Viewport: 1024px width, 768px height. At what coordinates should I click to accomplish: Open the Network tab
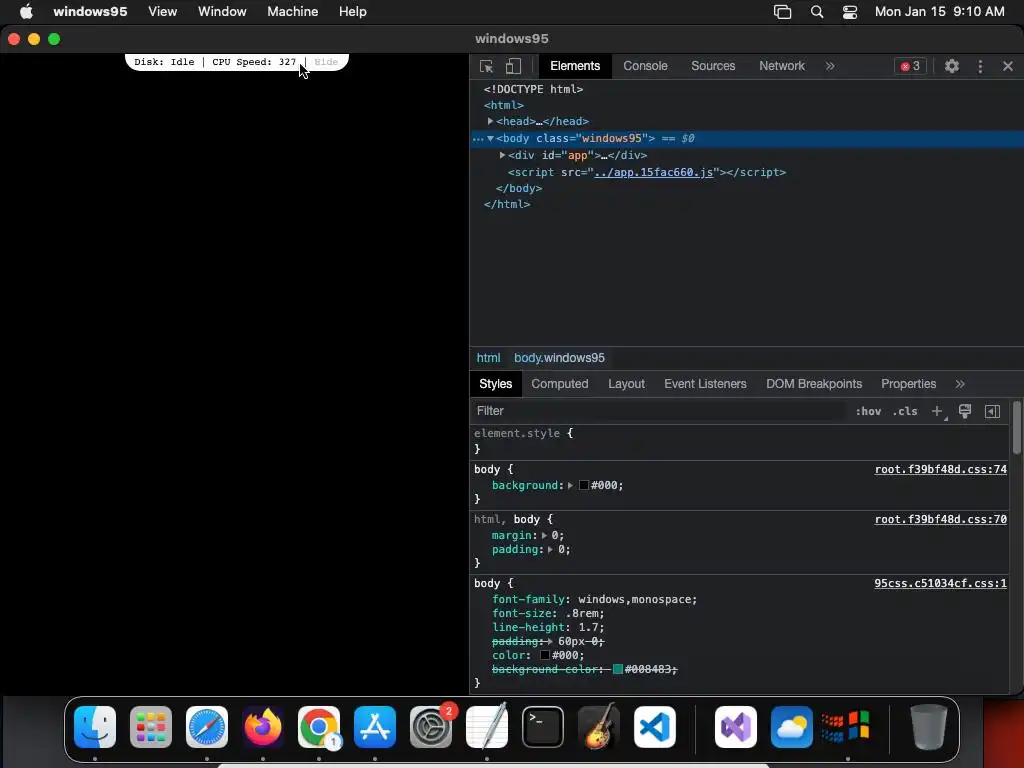click(781, 66)
